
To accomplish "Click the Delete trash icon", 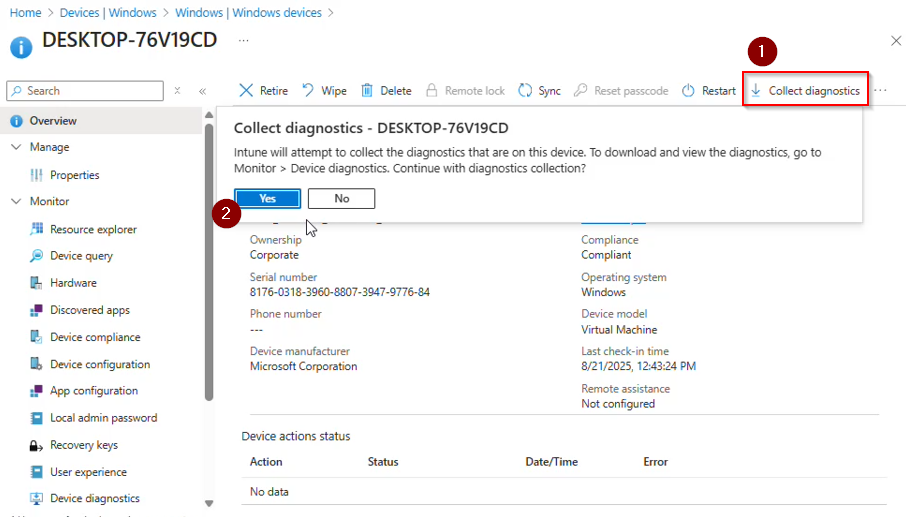I will point(367,91).
